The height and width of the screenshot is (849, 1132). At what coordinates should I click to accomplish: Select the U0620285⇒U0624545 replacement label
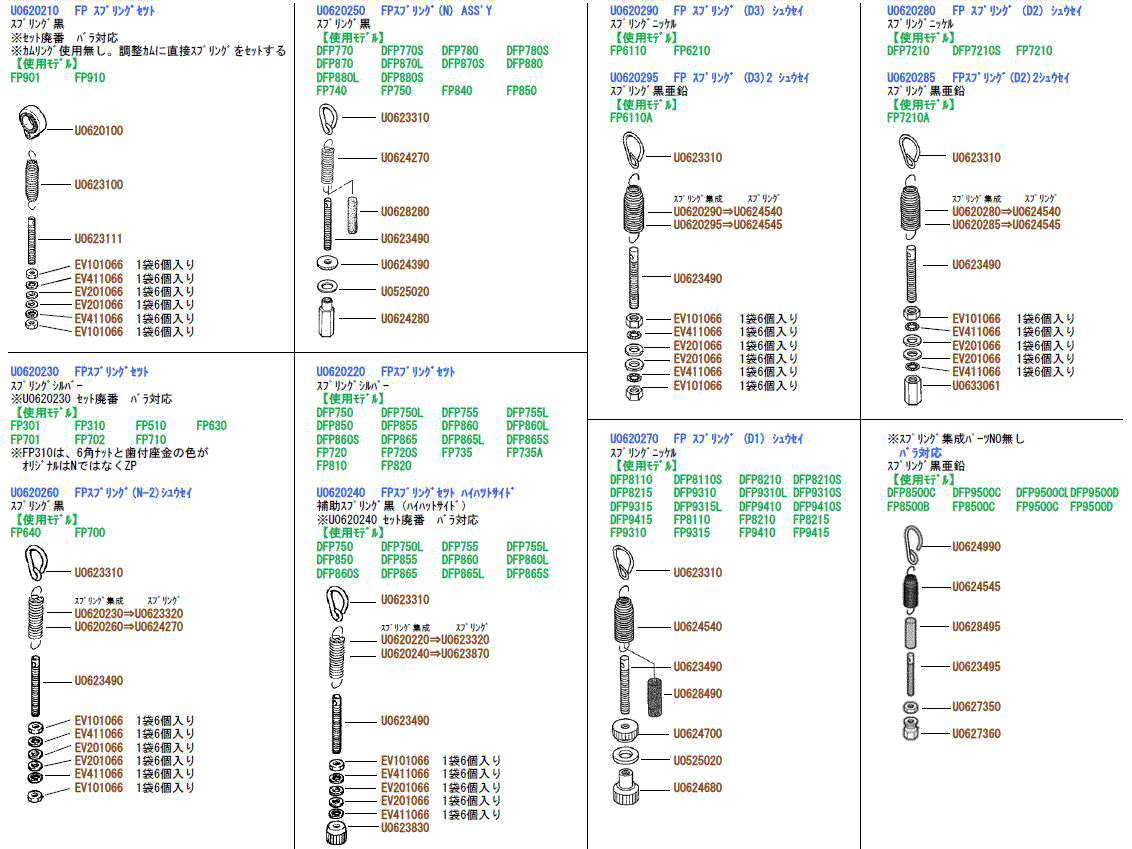tap(1006, 225)
